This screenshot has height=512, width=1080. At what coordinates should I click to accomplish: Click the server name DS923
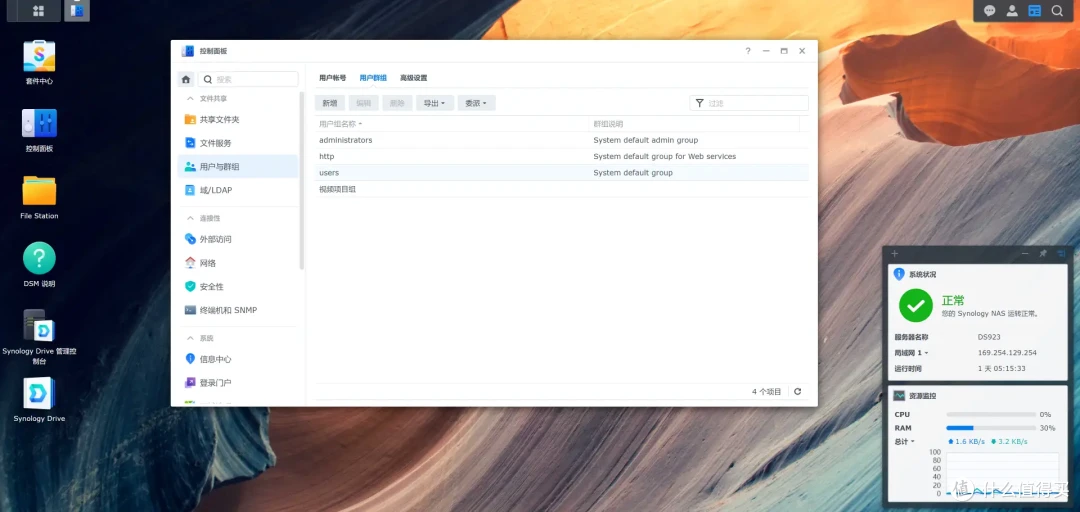(x=988, y=337)
